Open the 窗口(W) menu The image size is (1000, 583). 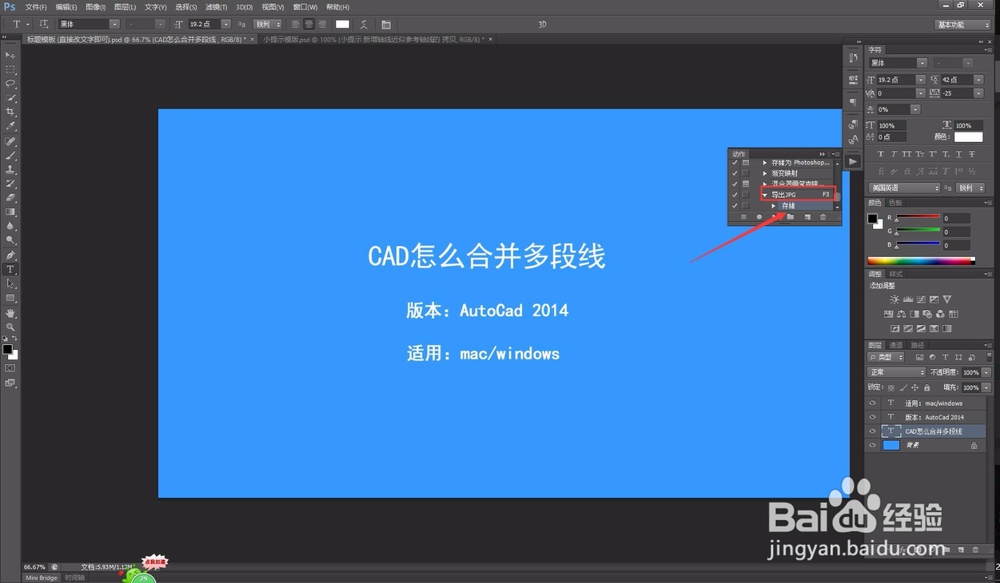(x=305, y=7)
